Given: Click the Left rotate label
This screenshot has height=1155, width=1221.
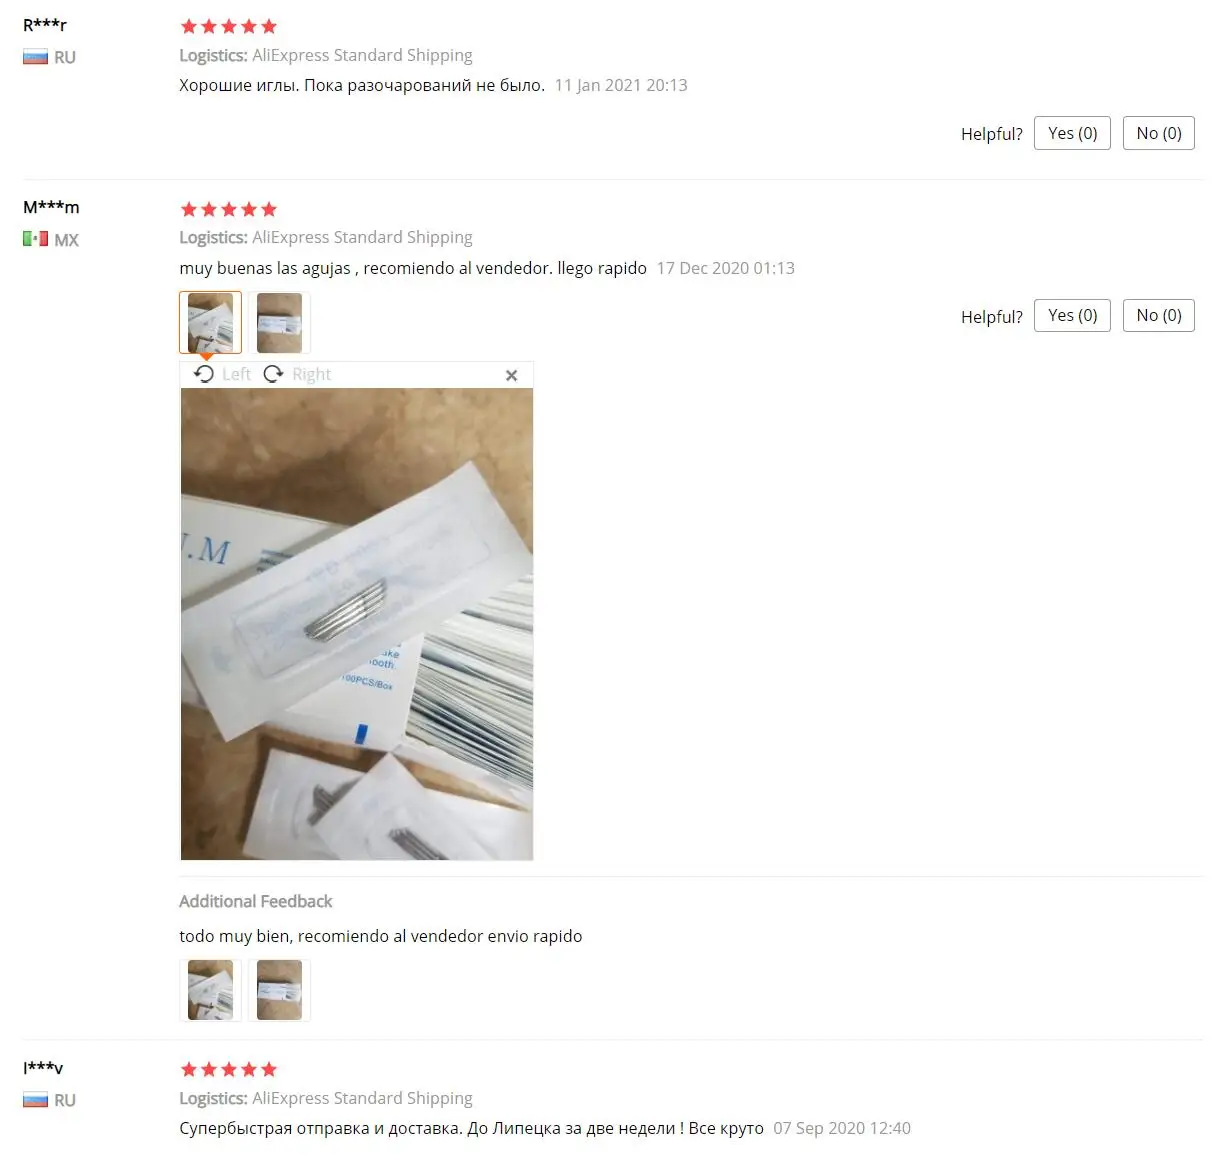Looking at the screenshot, I should (237, 374).
